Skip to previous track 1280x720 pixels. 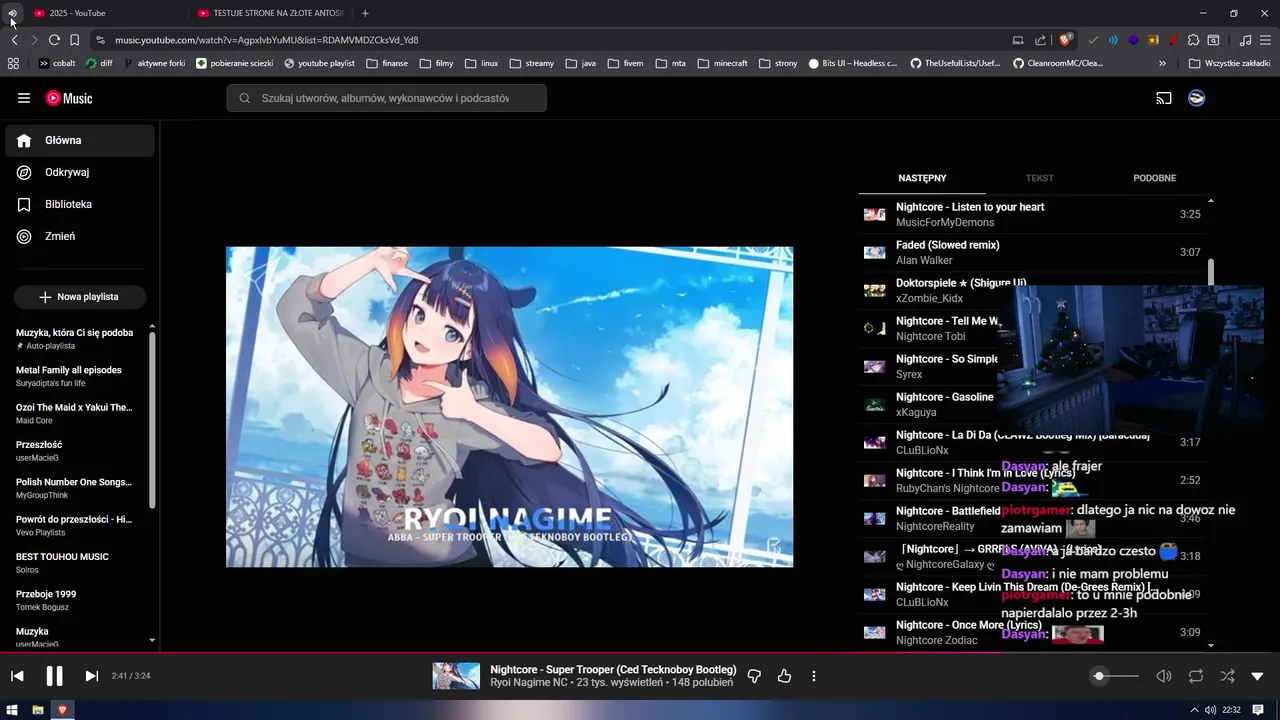(x=17, y=676)
